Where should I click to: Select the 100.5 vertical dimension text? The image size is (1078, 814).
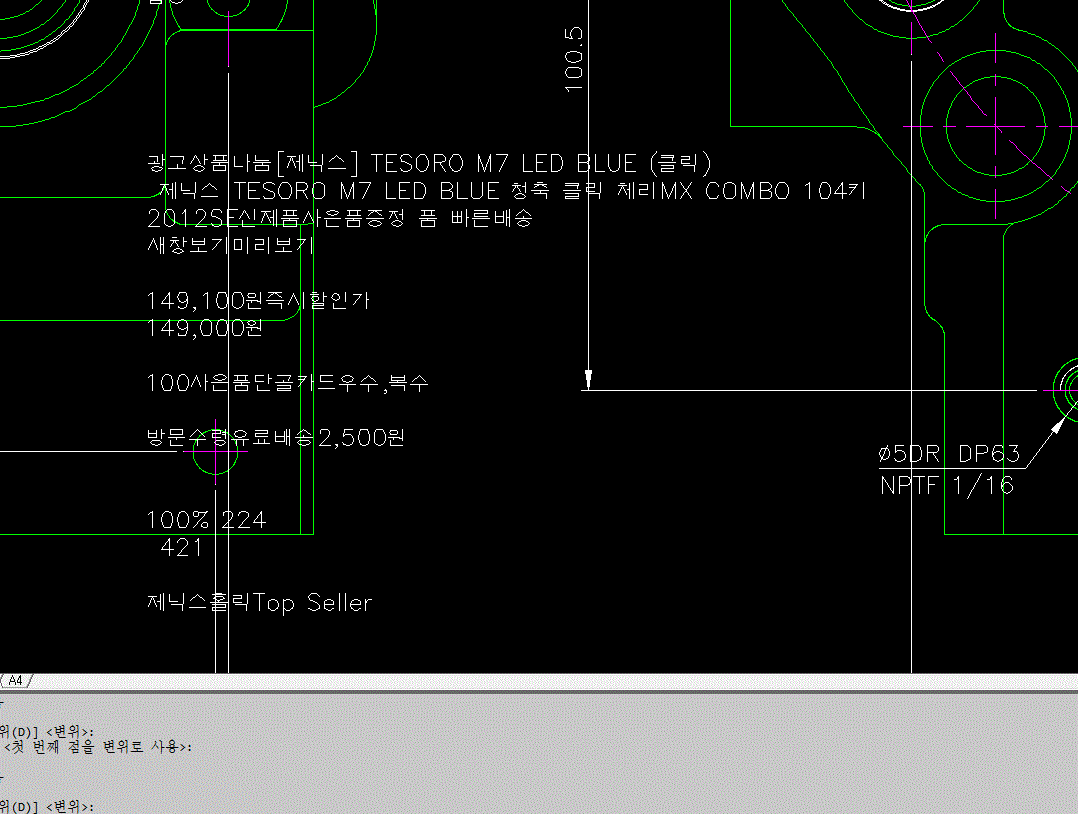point(573,59)
